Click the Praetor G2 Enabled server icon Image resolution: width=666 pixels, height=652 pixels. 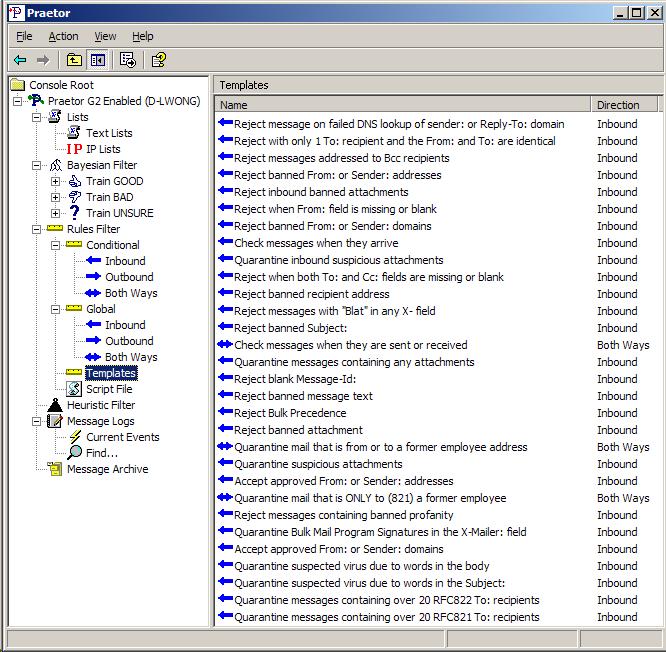pos(36,101)
